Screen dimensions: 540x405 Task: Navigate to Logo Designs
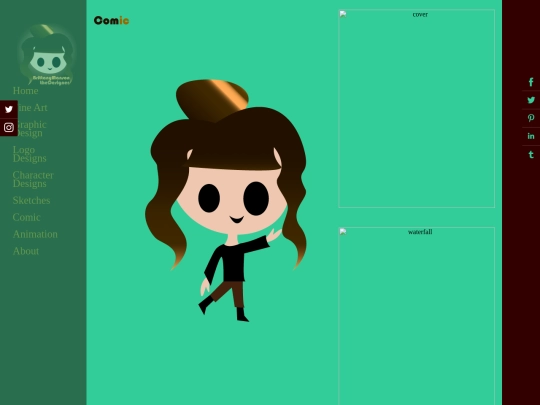pos(30,154)
